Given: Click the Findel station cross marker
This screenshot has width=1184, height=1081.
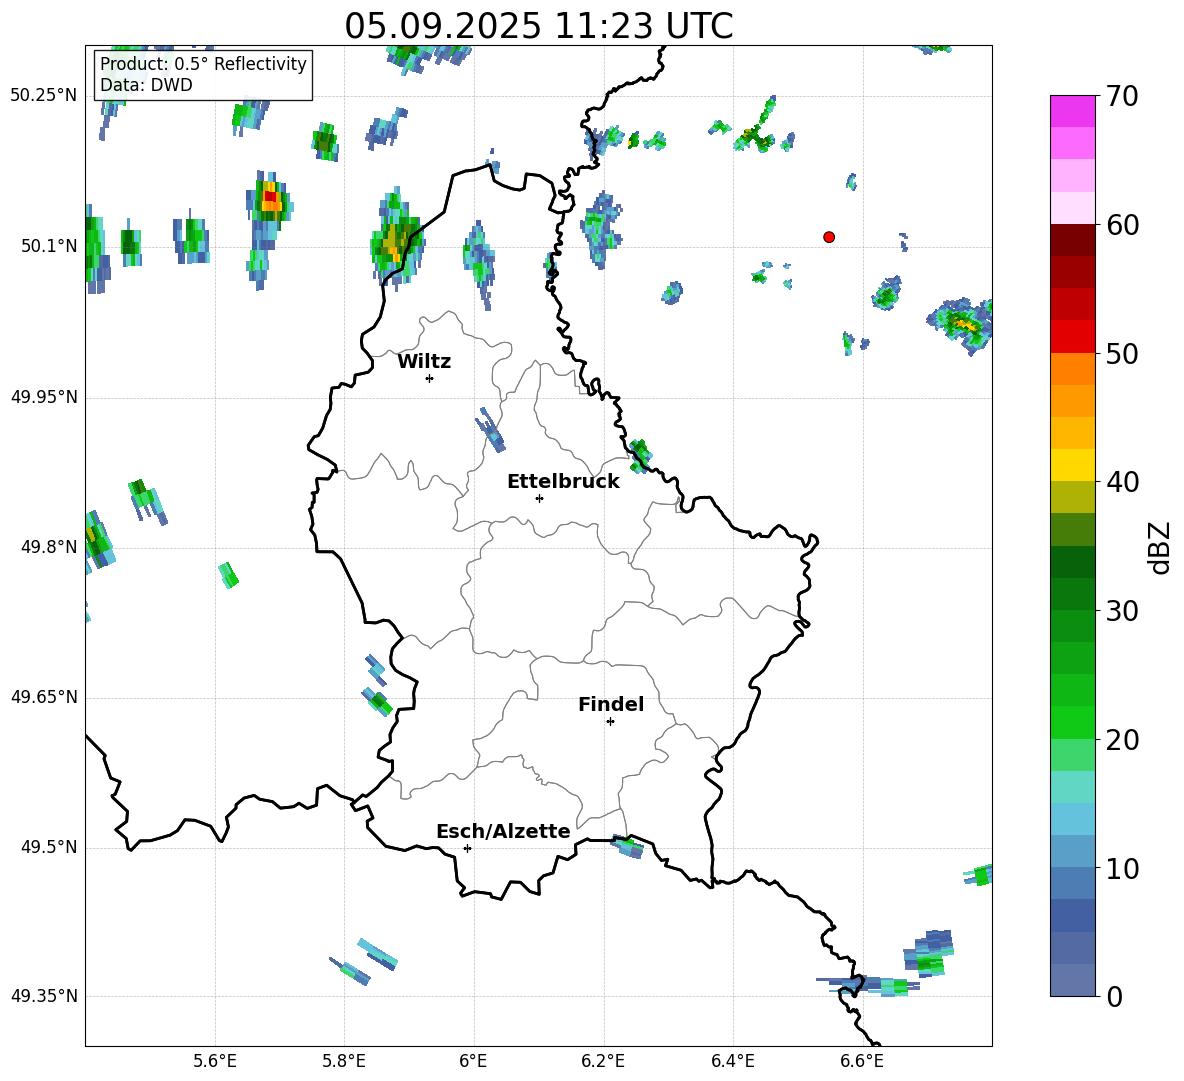Looking at the screenshot, I should (610, 721).
